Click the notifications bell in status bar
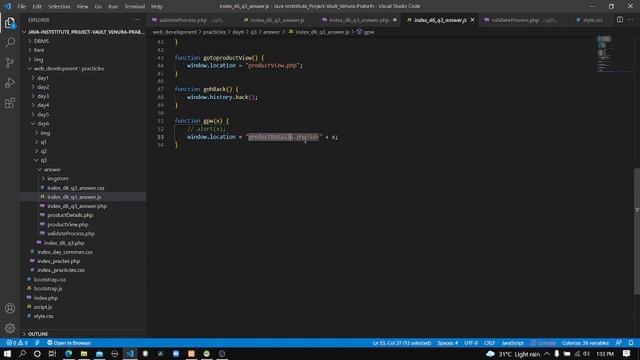This screenshot has height=360, width=640. tap(631, 343)
